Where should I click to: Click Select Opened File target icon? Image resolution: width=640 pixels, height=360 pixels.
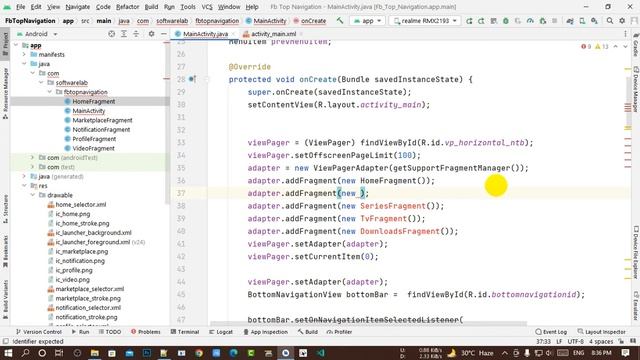pos(111,34)
